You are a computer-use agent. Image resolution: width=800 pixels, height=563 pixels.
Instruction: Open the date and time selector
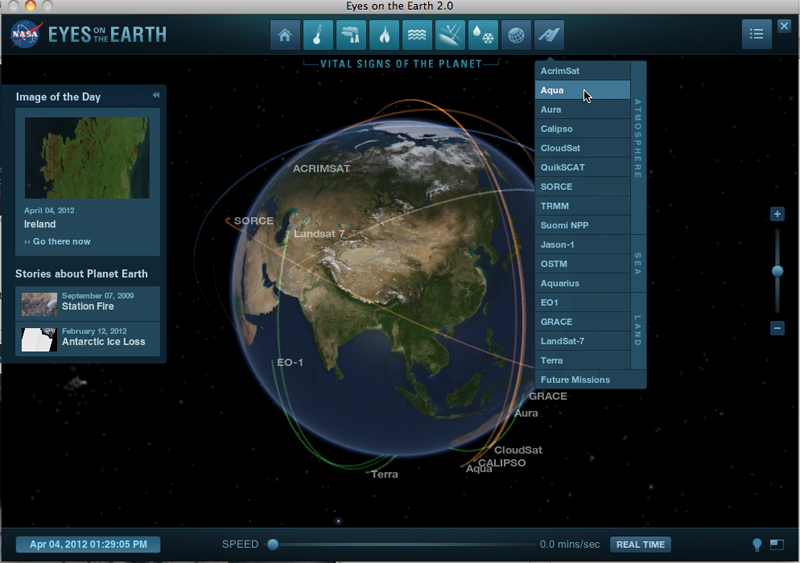[88, 545]
